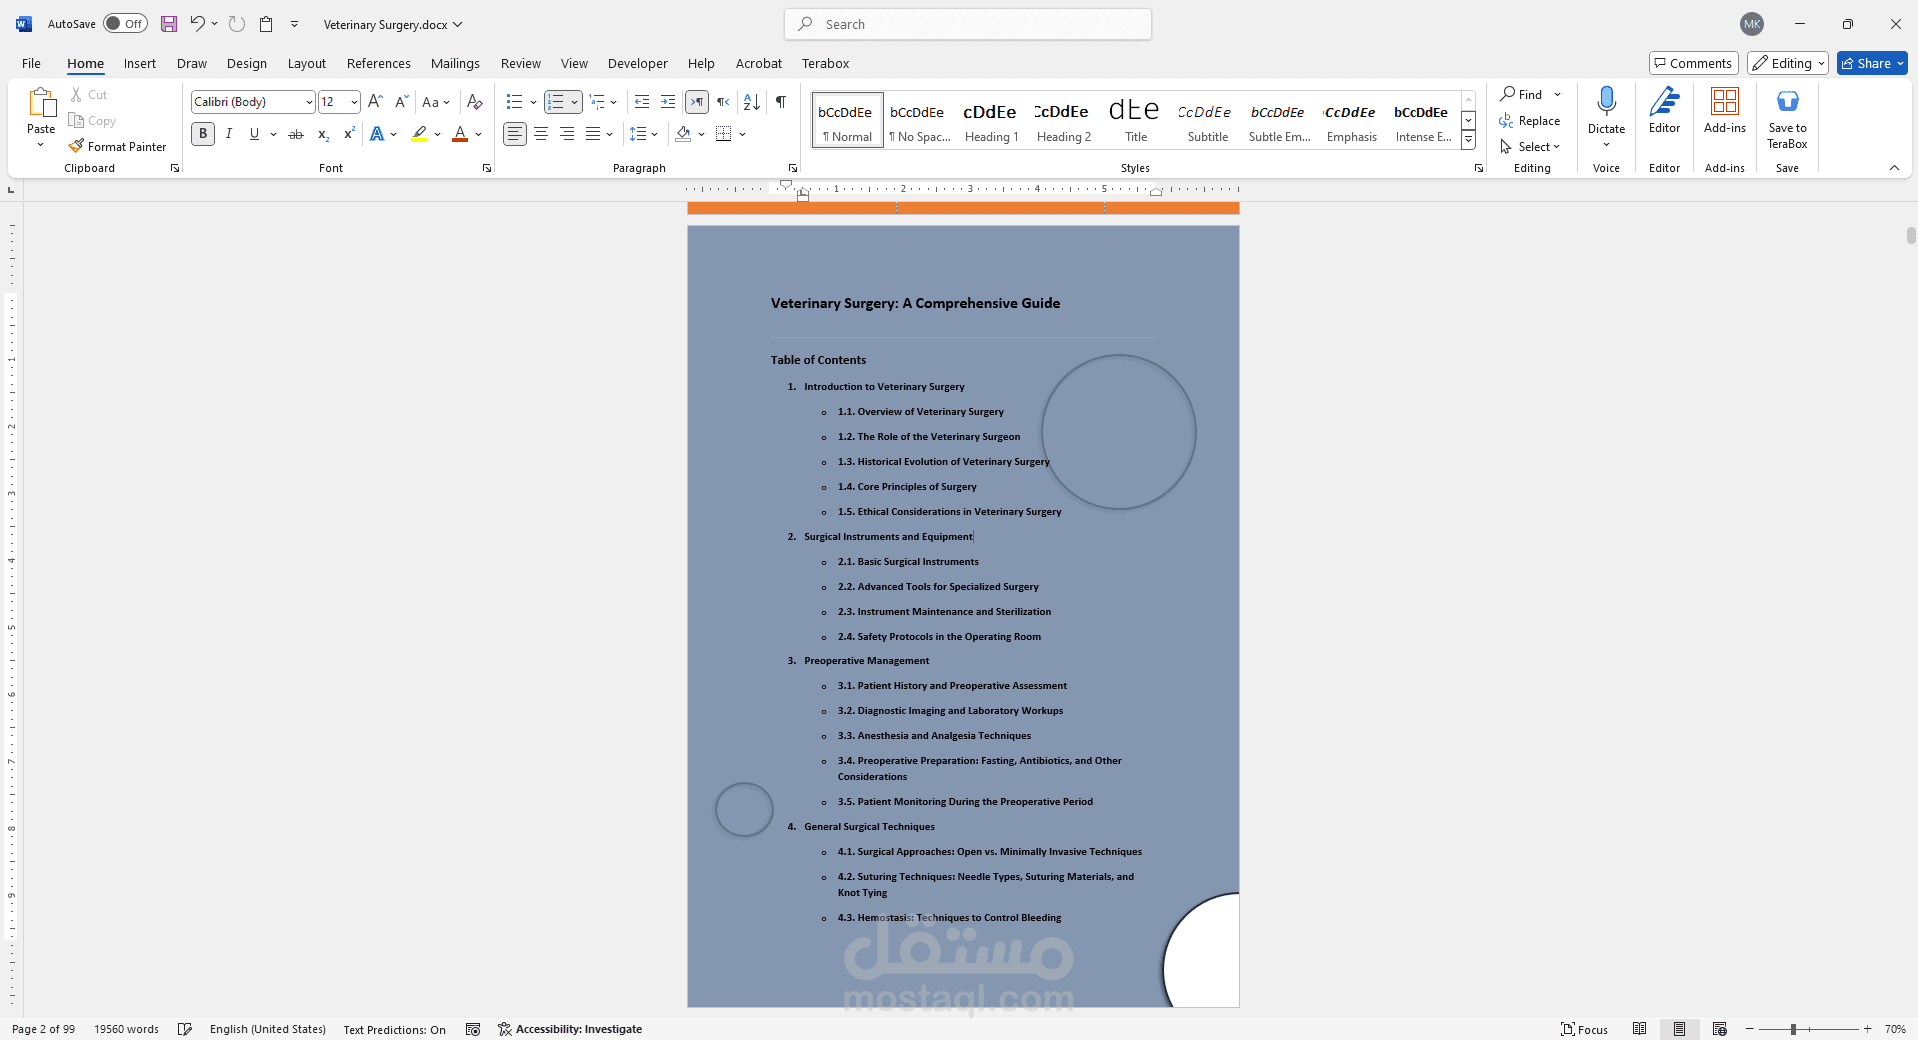The height and width of the screenshot is (1040, 1918).
Task: Open the Review tab
Action: click(x=521, y=63)
